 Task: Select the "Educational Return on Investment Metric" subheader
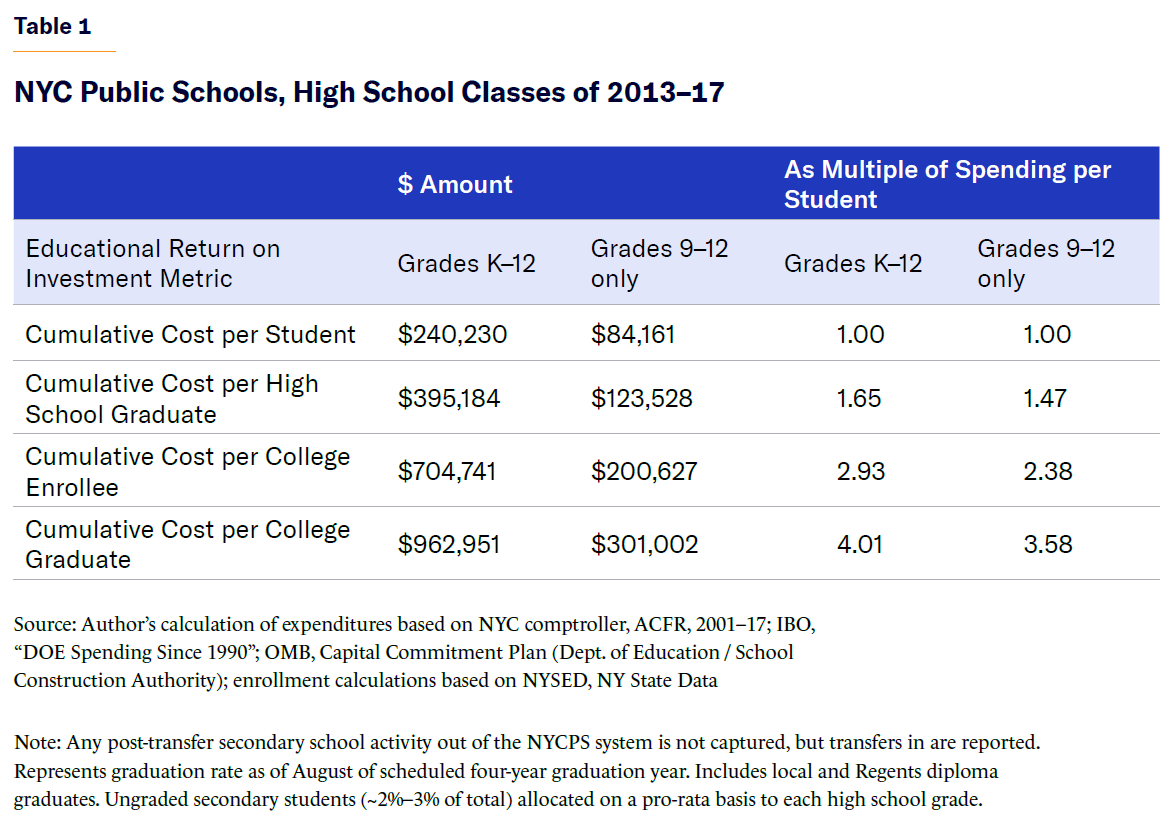(153, 263)
